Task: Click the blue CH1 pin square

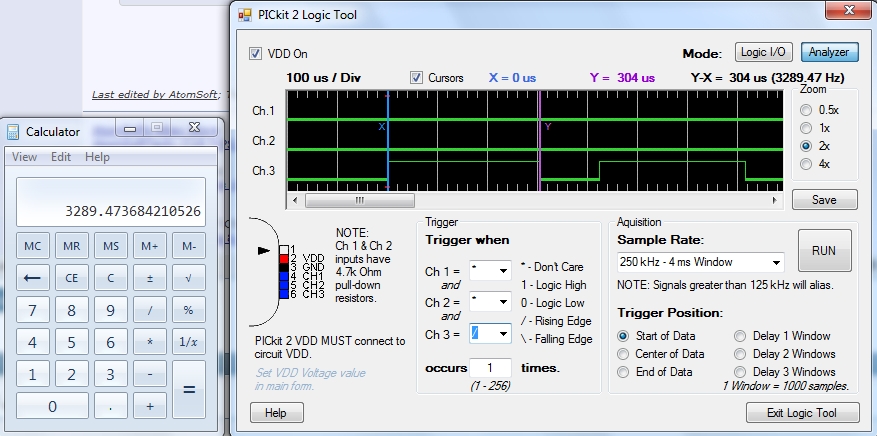Action: (284, 276)
